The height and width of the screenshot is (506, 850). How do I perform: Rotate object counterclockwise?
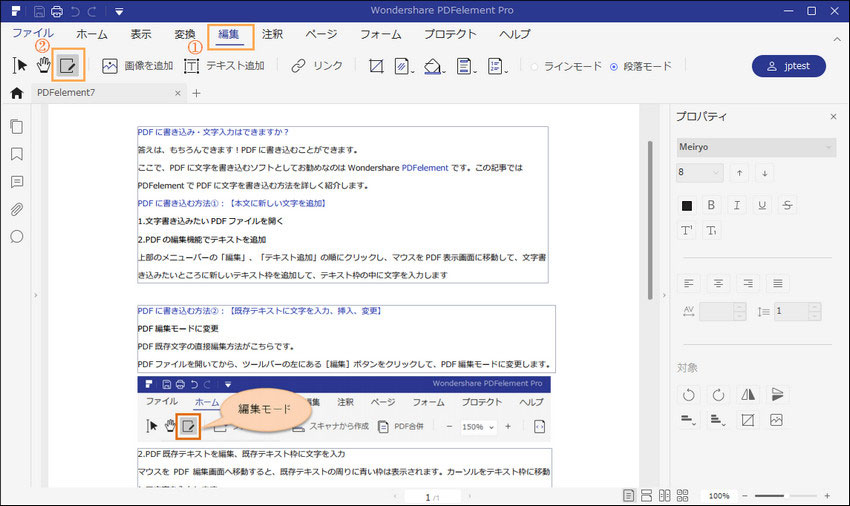point(688,395)
